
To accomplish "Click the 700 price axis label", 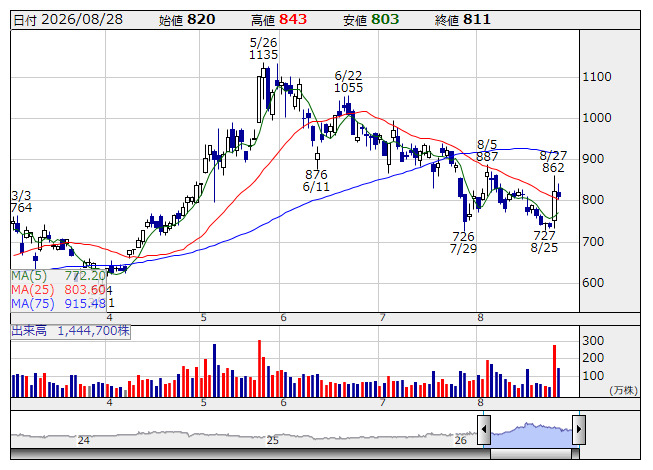I will (x=593, y=241).
